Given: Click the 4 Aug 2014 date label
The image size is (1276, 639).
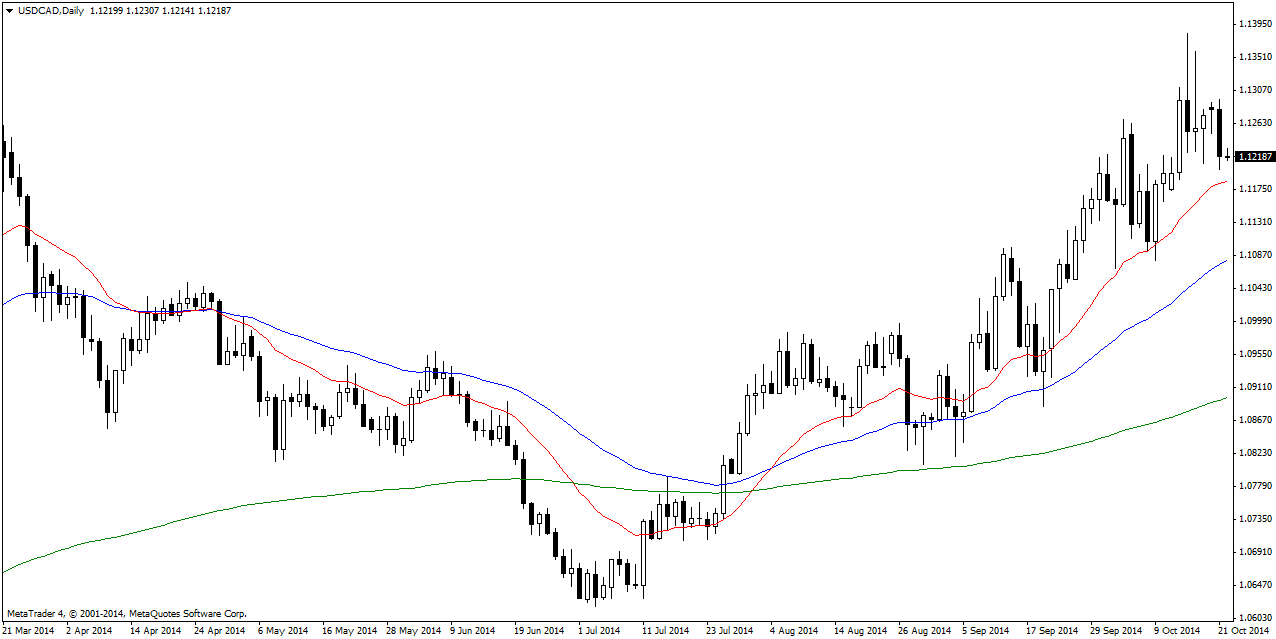Looking at the screenshot, I should (794, 631).
